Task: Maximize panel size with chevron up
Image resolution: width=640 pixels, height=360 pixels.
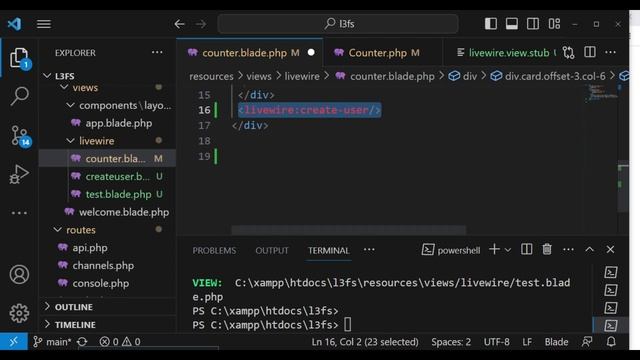Action: [589, 249]
